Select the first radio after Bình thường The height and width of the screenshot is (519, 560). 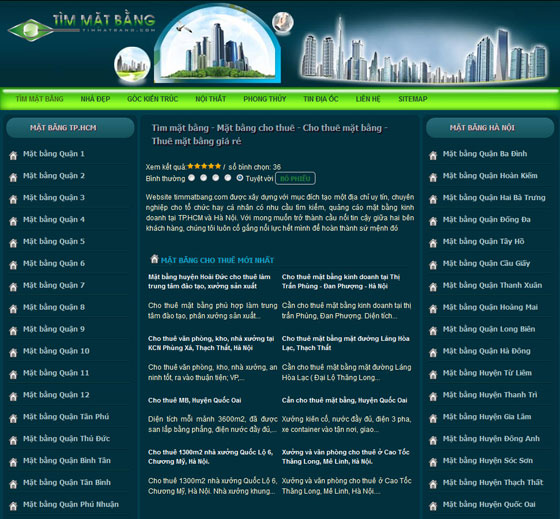(192, 178)
